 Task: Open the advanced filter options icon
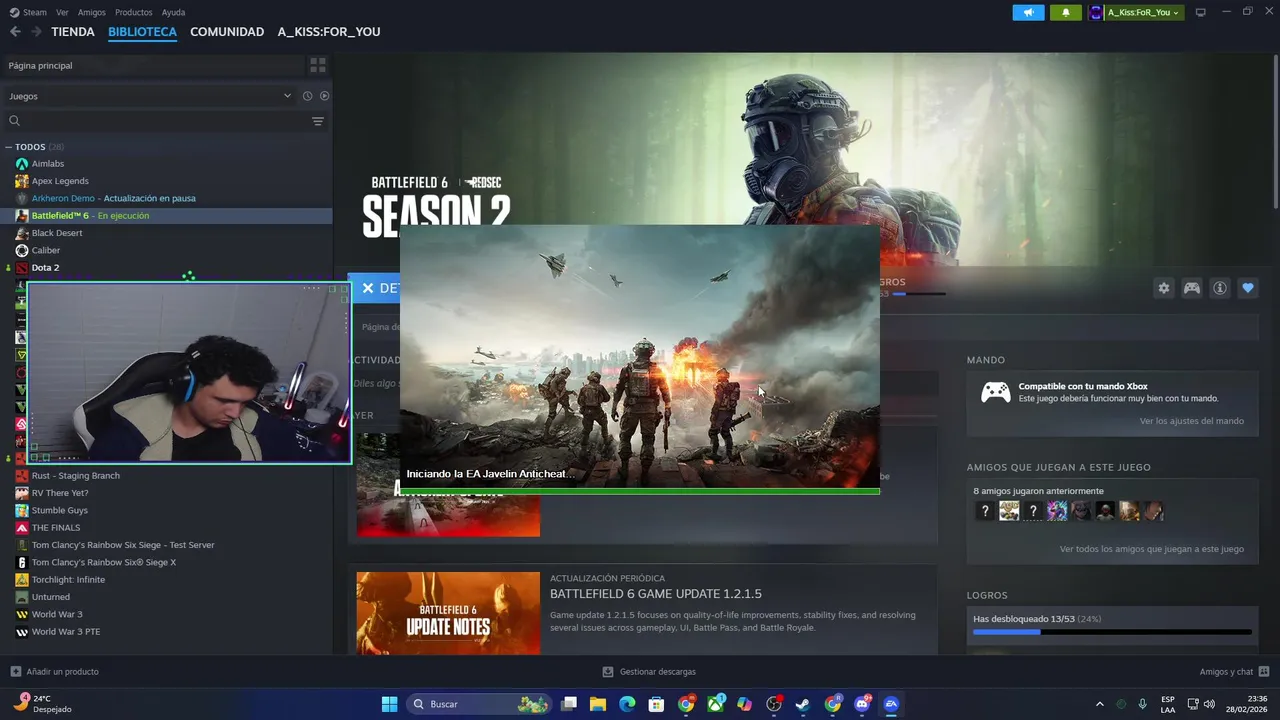(x=318, y=121)
